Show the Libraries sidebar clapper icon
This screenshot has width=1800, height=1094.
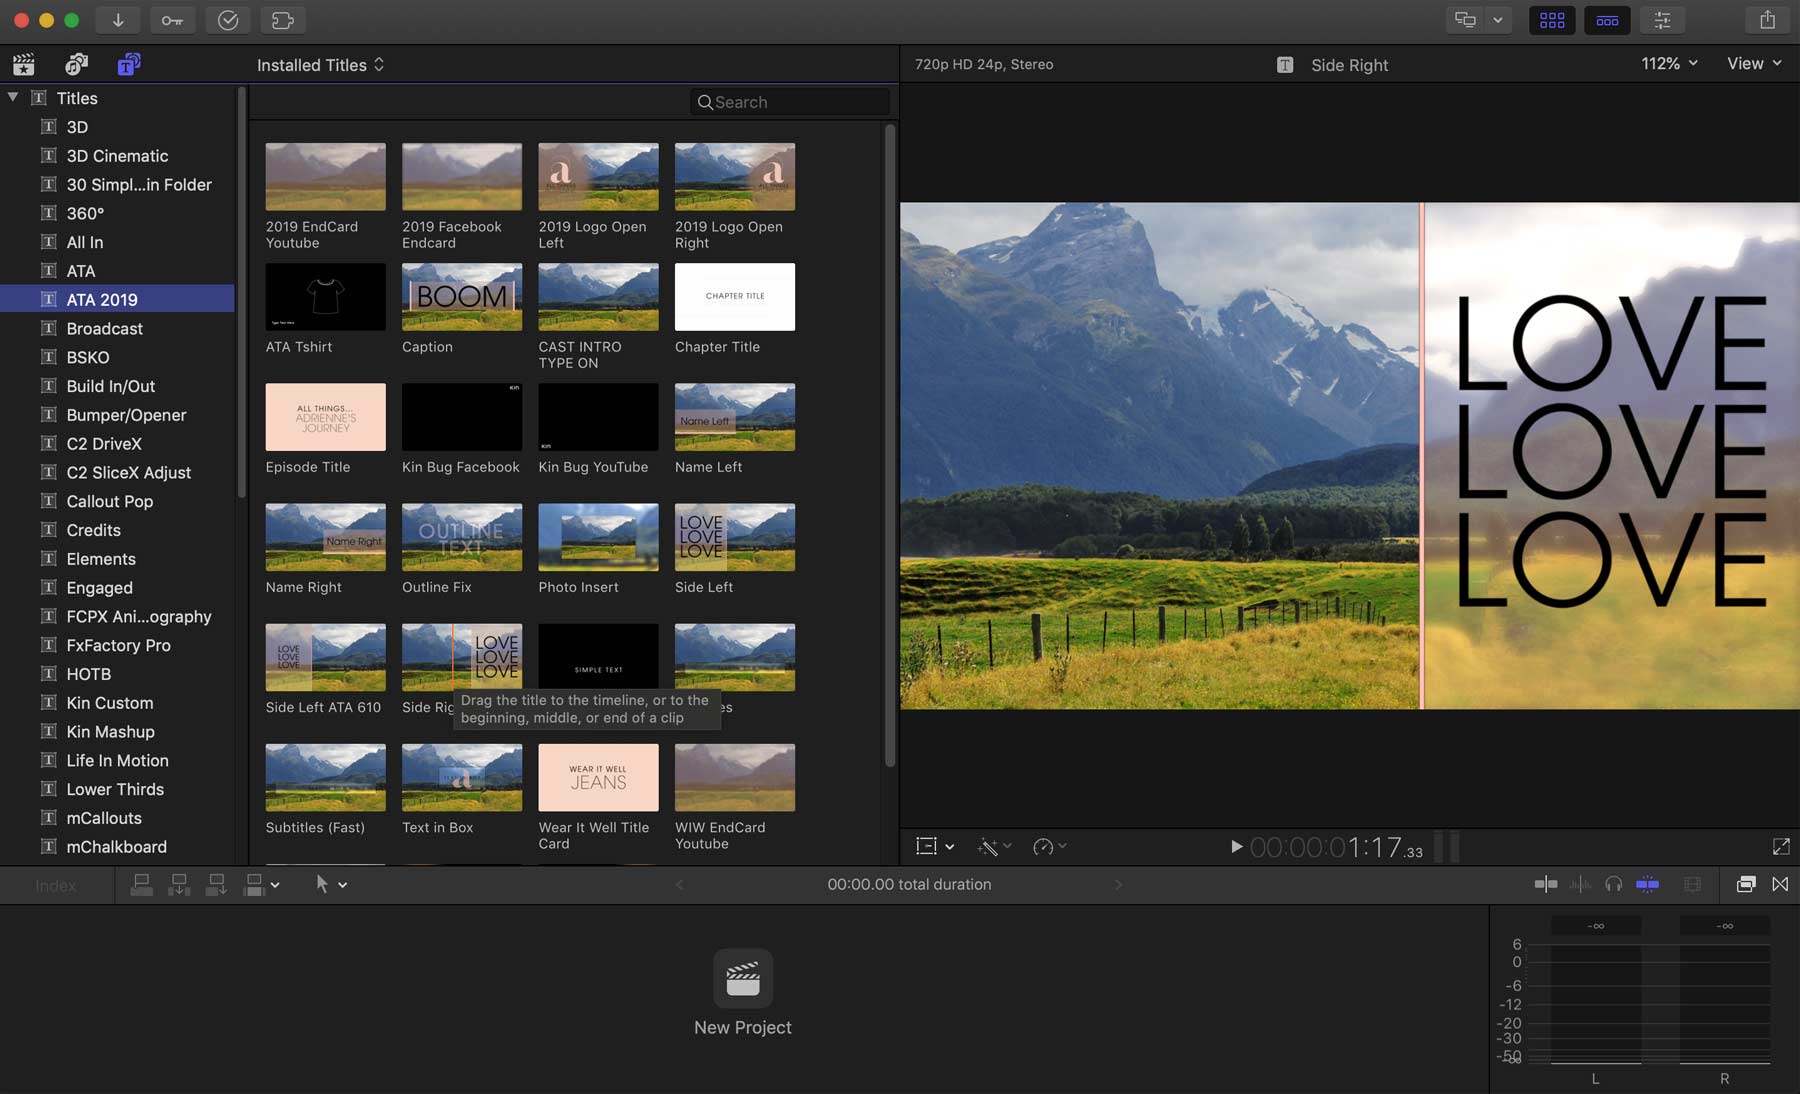click(24, 65)
